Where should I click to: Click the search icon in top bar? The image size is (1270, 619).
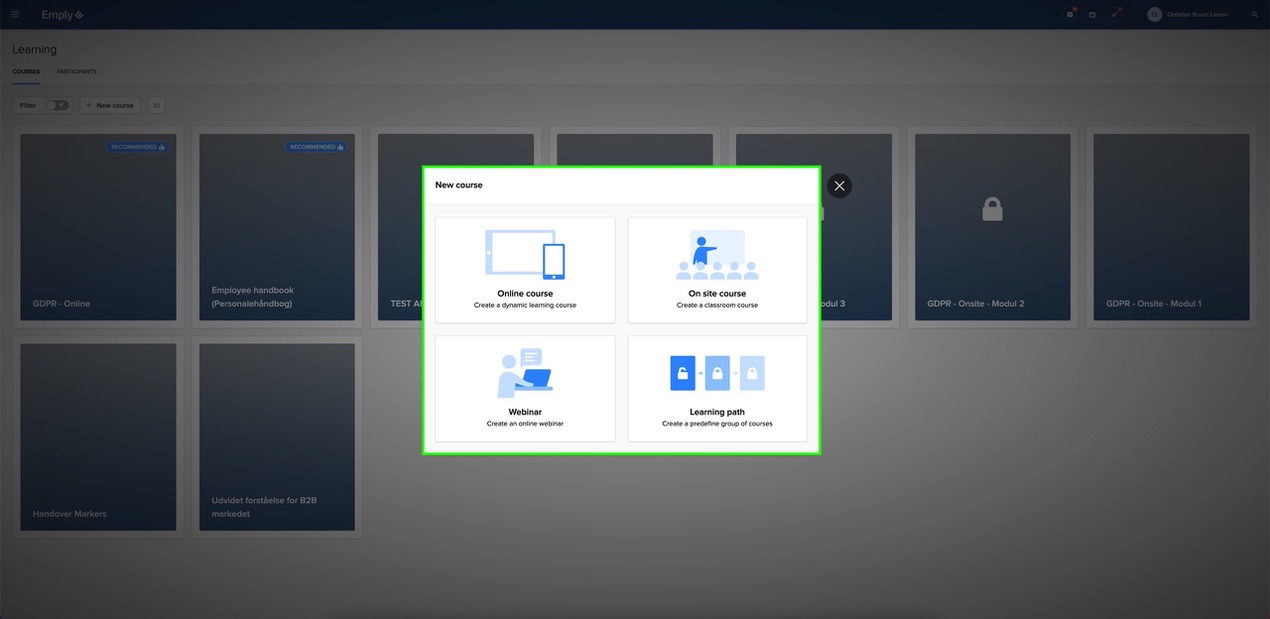point(1254,14)
